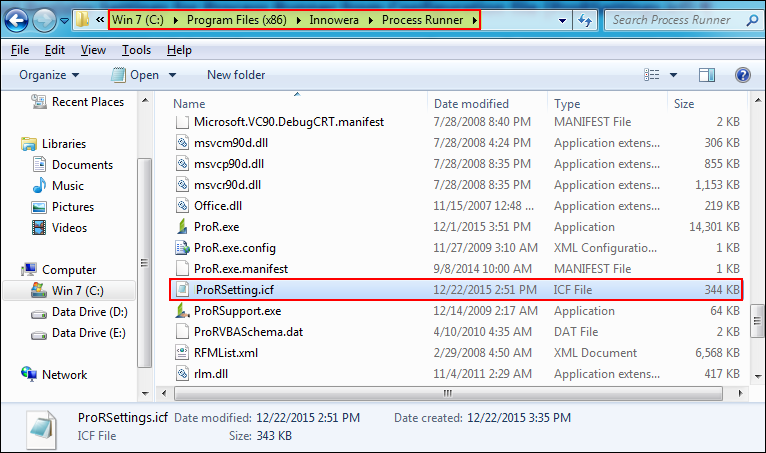Screen dimensions: 766x453
Task: Expand the Open button dropdown arrow
Action: click(x=173, y=75)
